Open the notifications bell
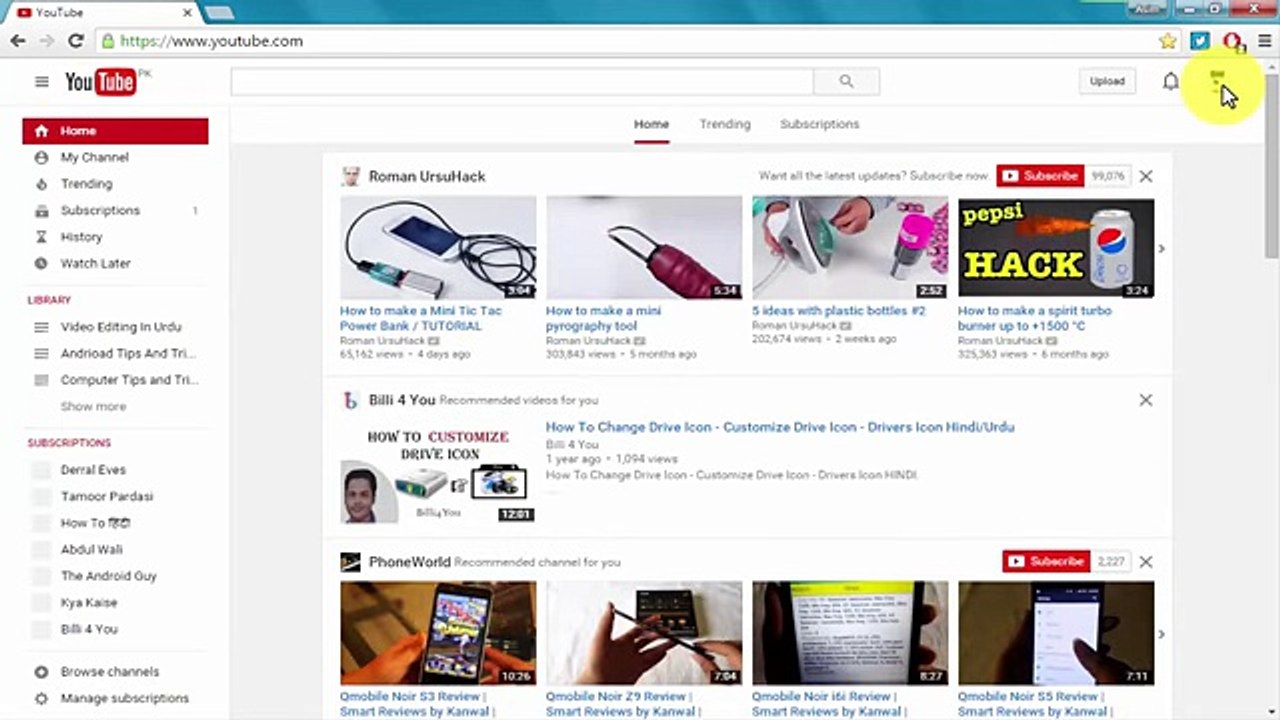The width and height of the screenshot is (1280, 720). 1170,82
